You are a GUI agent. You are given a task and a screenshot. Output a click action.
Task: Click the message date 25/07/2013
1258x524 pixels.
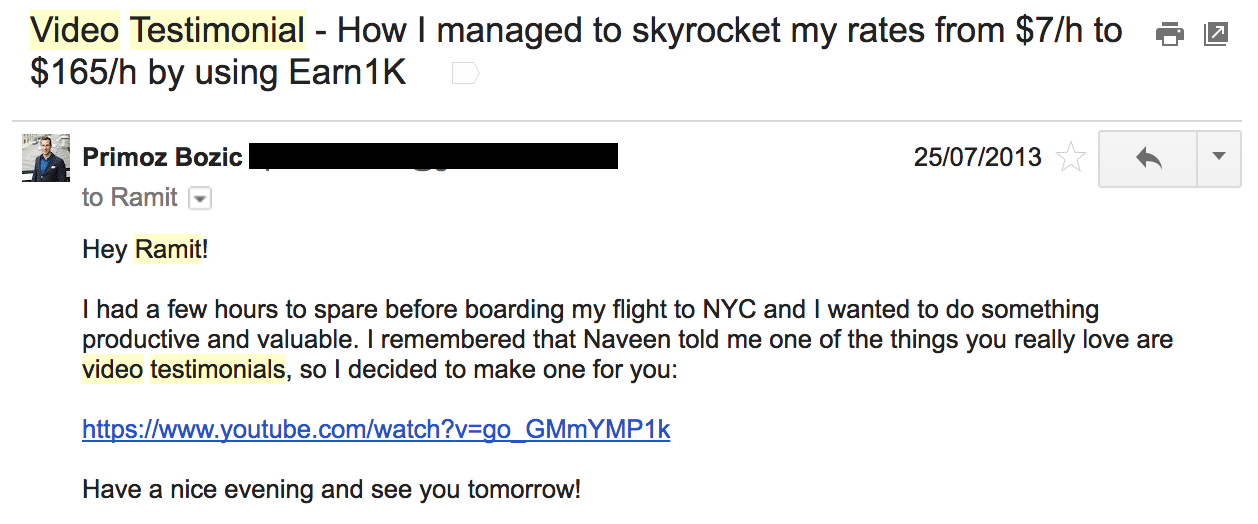[x=978, y=158]
